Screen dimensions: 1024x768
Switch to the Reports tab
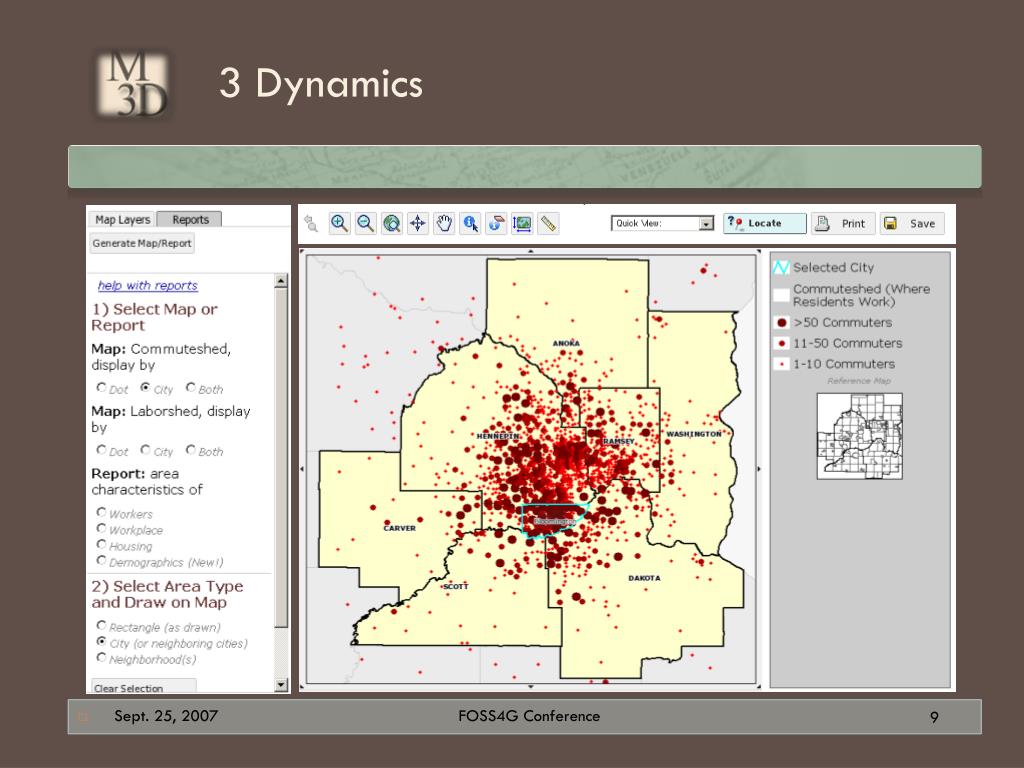(190, 219)
